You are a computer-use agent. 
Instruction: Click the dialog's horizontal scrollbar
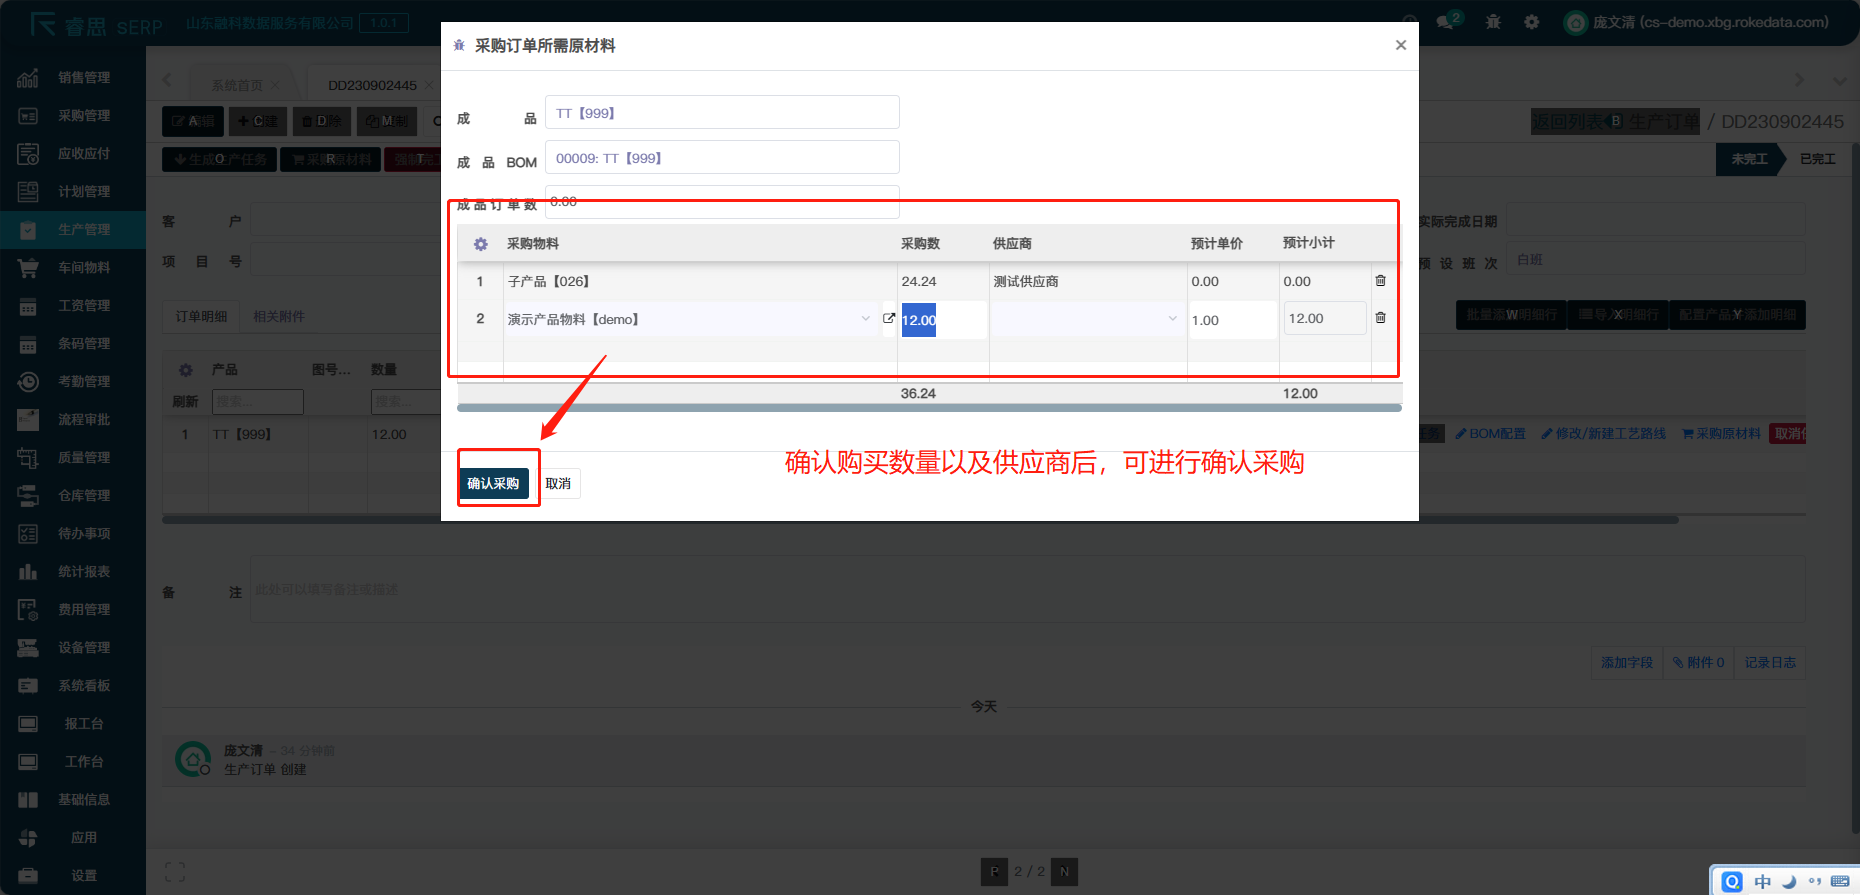tap(928, 408)
